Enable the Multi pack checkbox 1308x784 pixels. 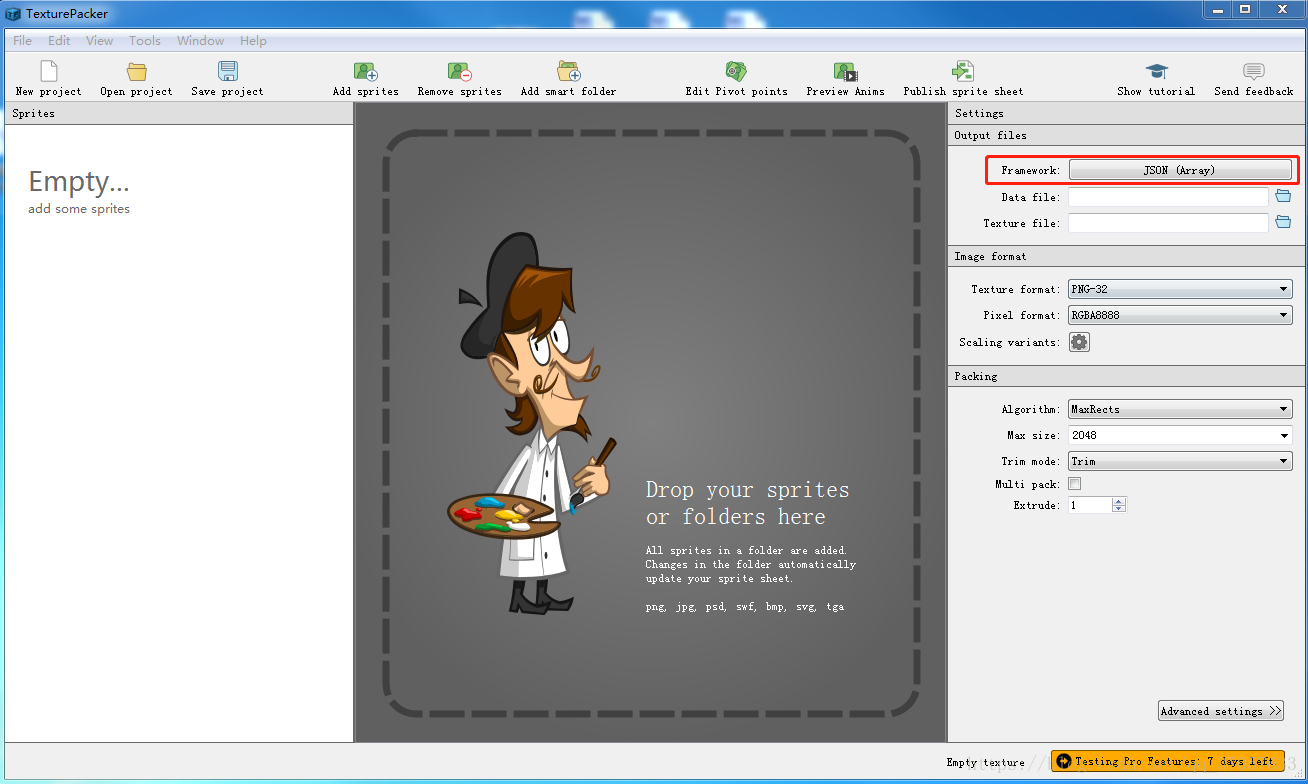click(x=1075, y=484)
